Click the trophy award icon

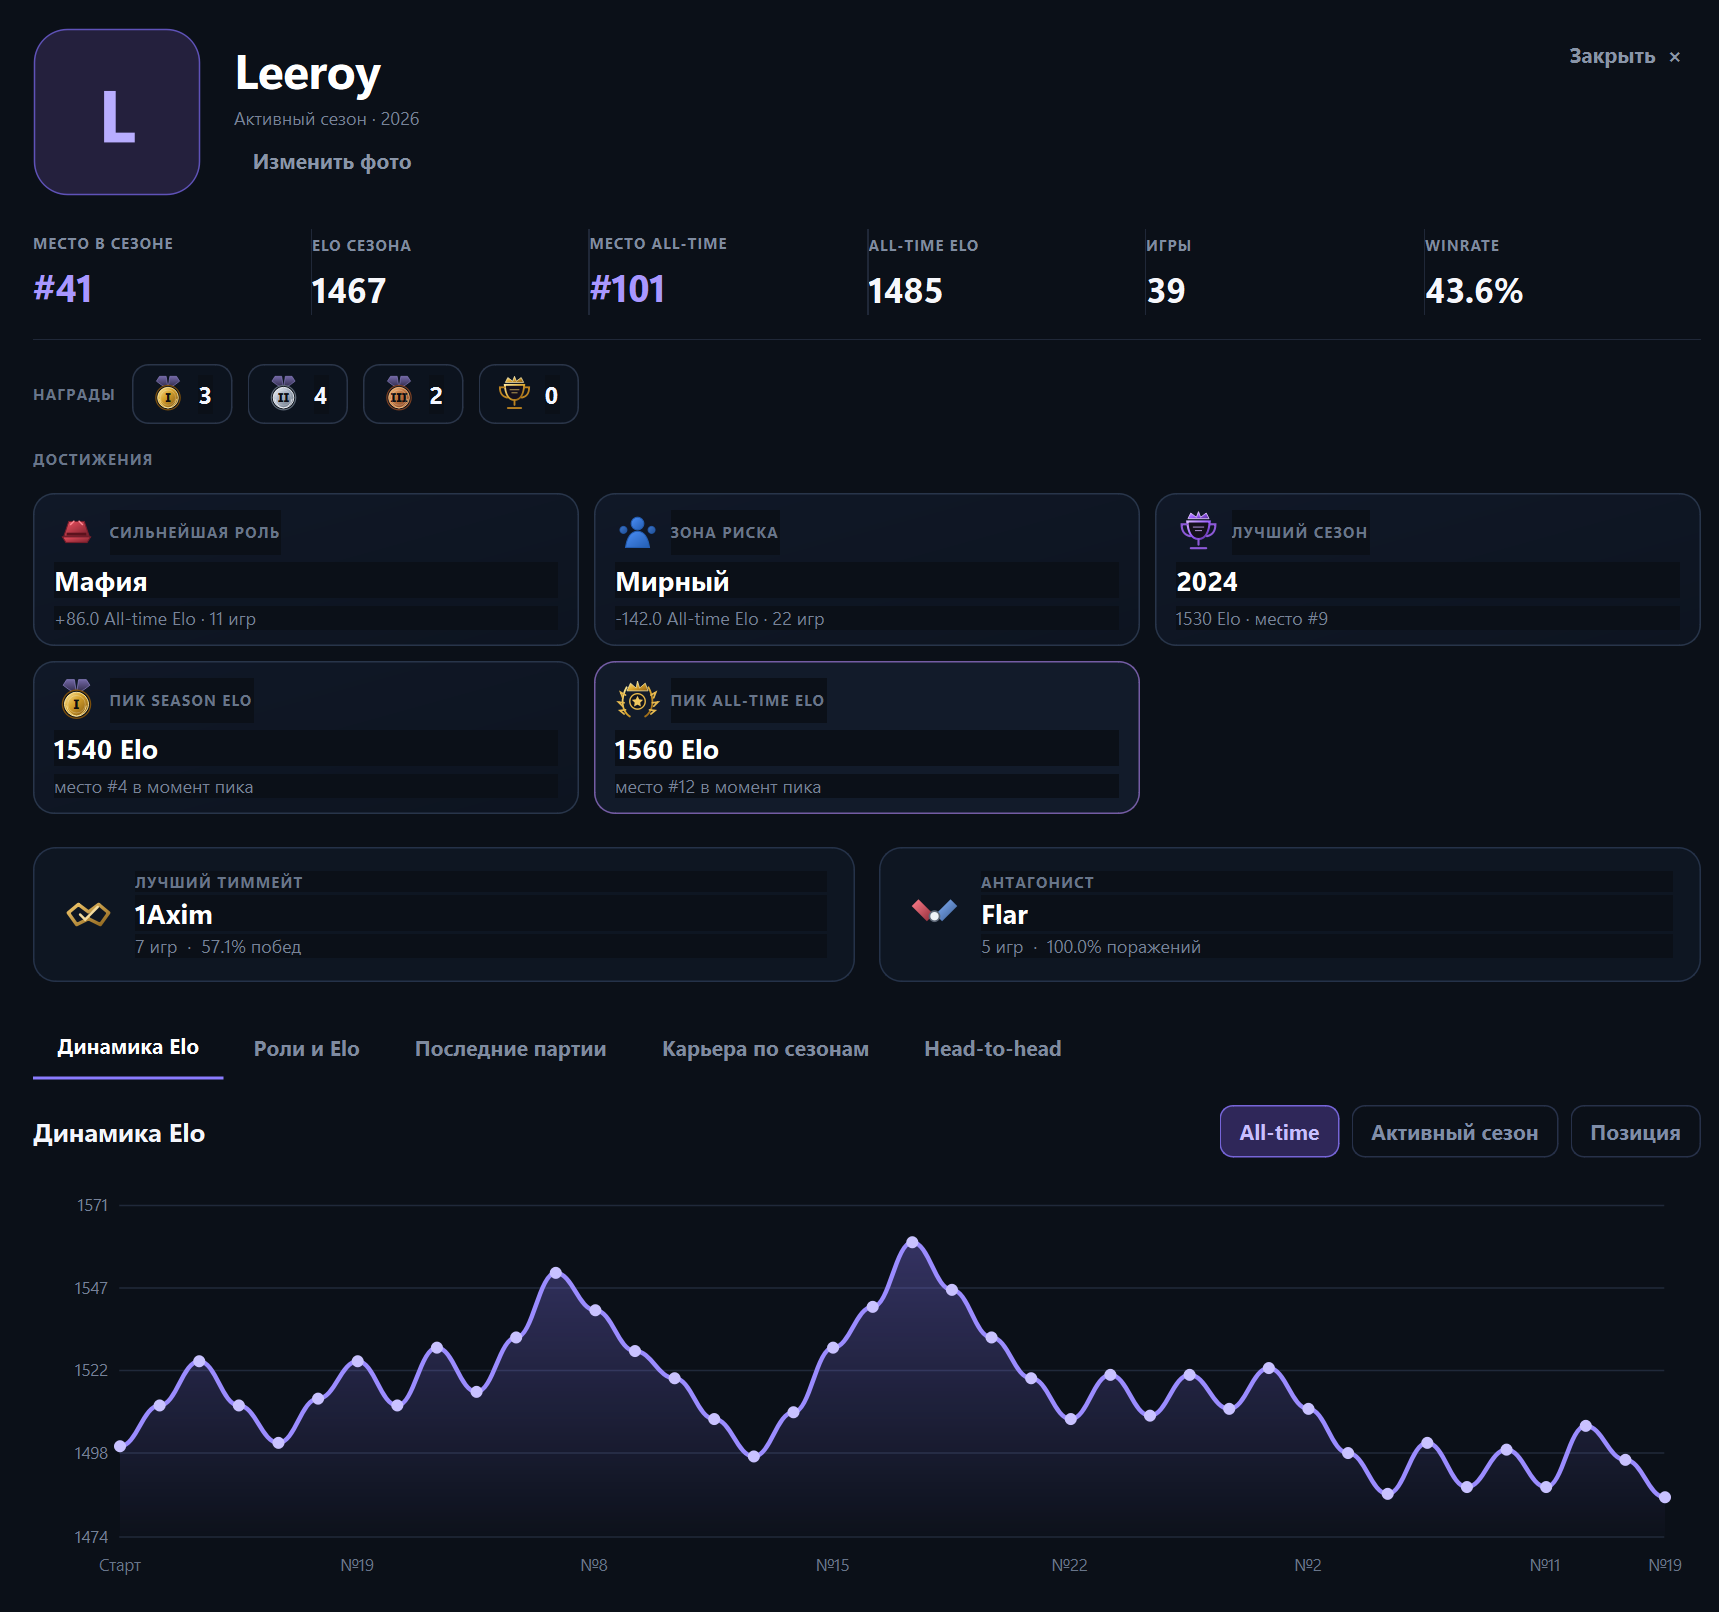[514, 393]
